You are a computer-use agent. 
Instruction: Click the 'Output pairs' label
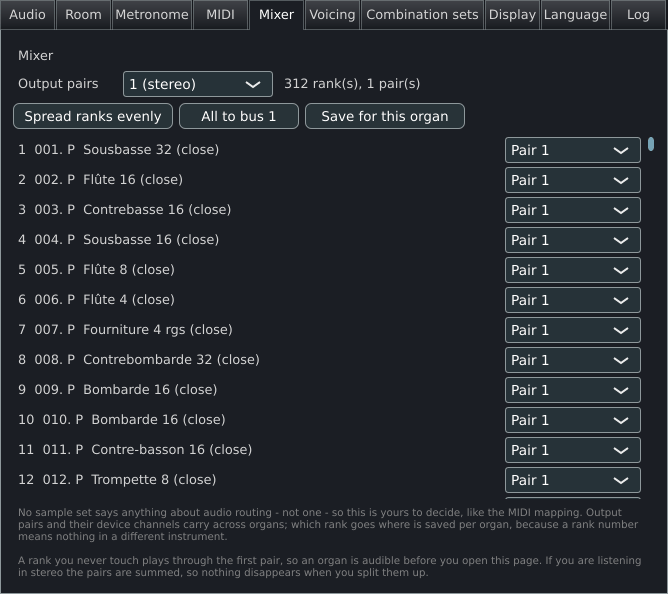coord(58,84)
